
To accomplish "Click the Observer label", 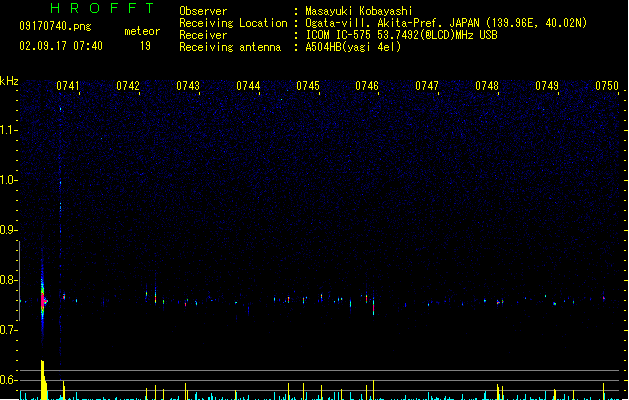I will coord(203,11).
